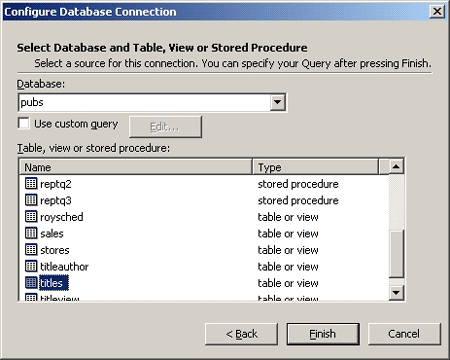This screenshot has height=360, width=450.
Task: Click the table icon beside titleauthor
Action: coord(31,266)
